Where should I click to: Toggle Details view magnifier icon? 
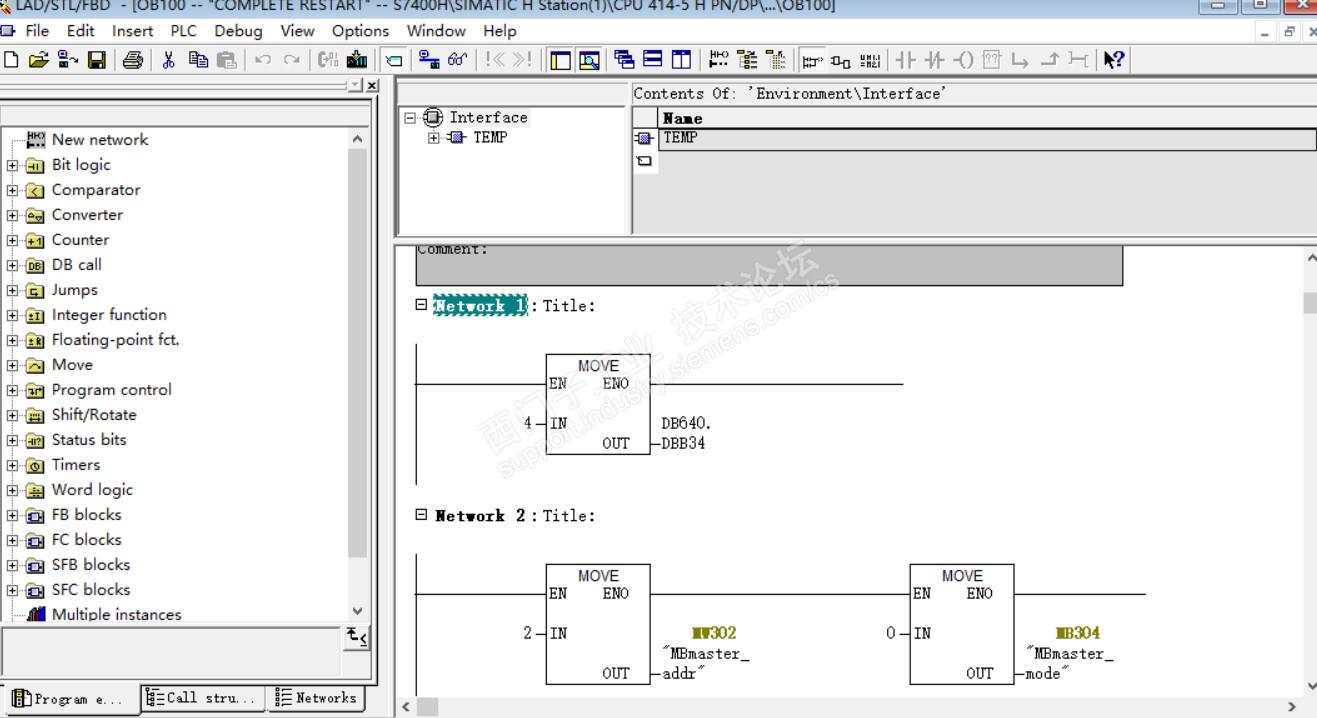589,60
